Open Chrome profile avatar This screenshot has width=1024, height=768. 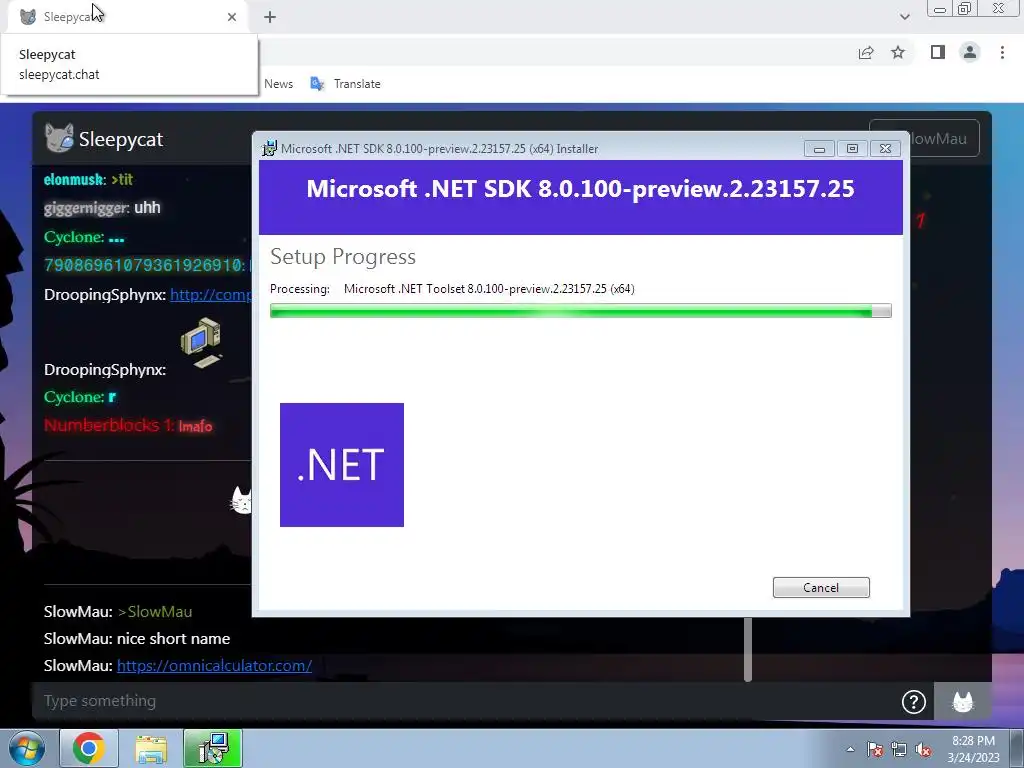pos(970,52)
